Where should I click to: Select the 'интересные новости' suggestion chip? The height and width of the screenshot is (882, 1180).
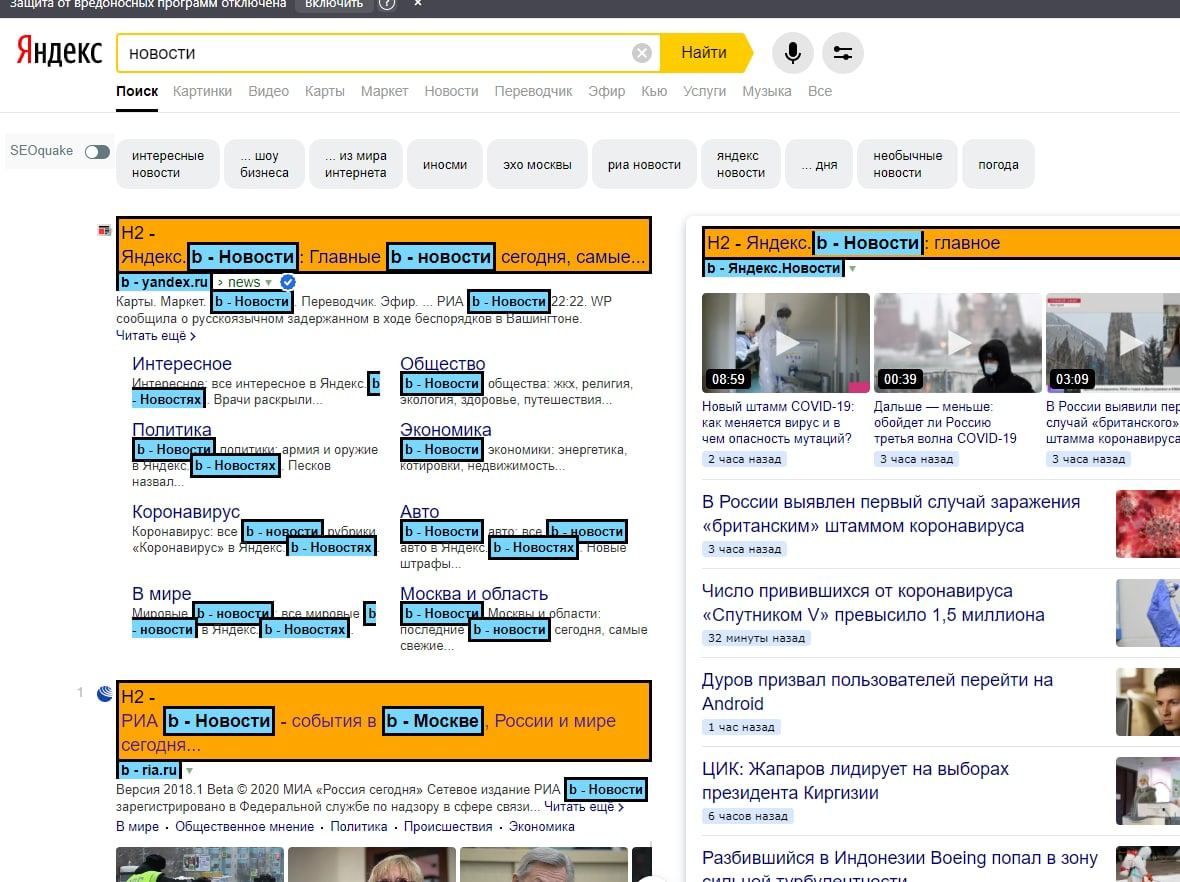168,164
